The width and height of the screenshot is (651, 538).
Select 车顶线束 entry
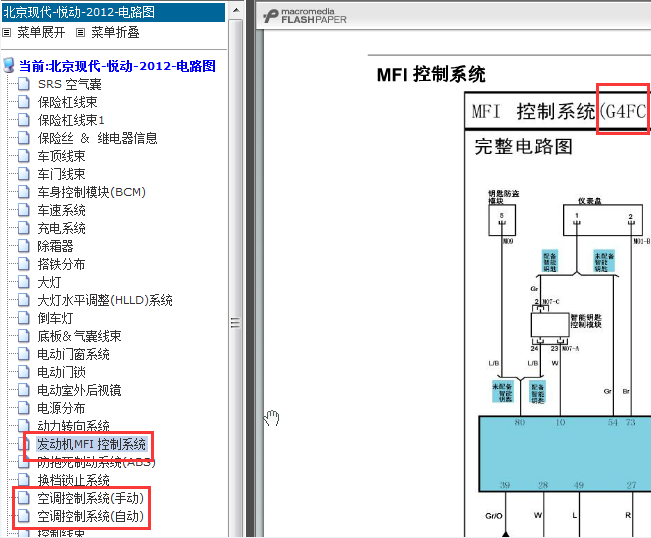point(61,156)
